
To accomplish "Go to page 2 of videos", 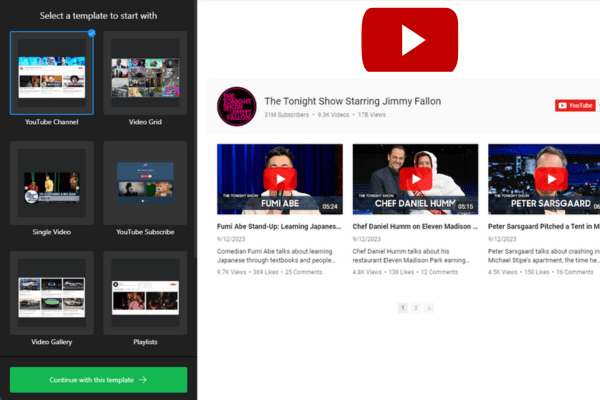I will pyautogui.click(x=416, y=308).
